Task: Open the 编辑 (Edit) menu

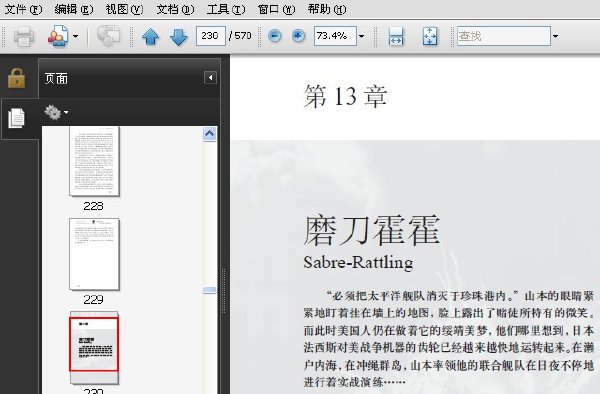Action: [x=74, y=9]
